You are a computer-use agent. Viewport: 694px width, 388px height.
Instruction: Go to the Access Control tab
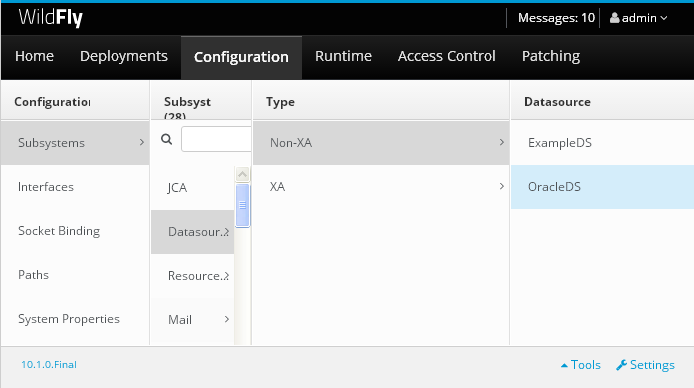(447, 56)
